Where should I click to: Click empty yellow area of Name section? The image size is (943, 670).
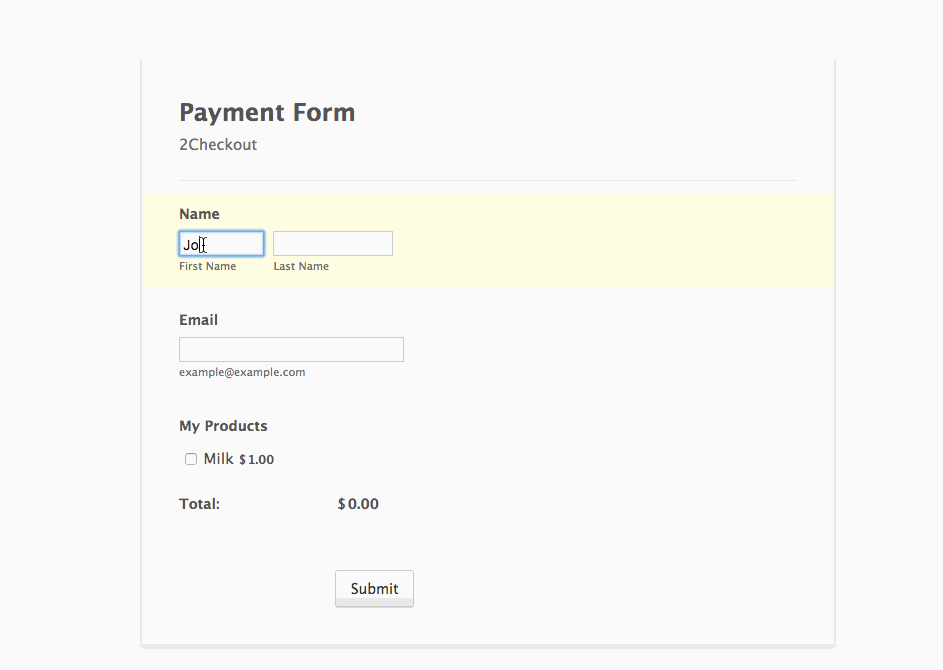click(600, 240)
